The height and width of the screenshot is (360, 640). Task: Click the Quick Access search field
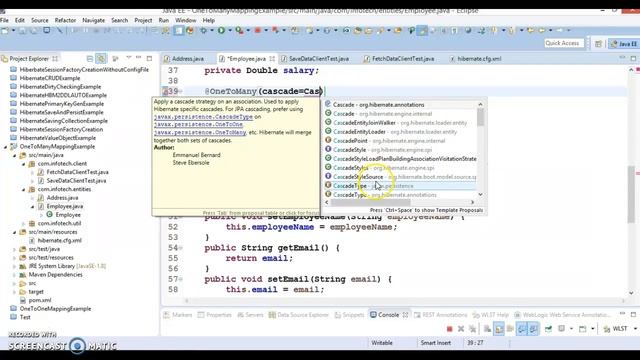point(564,43)
